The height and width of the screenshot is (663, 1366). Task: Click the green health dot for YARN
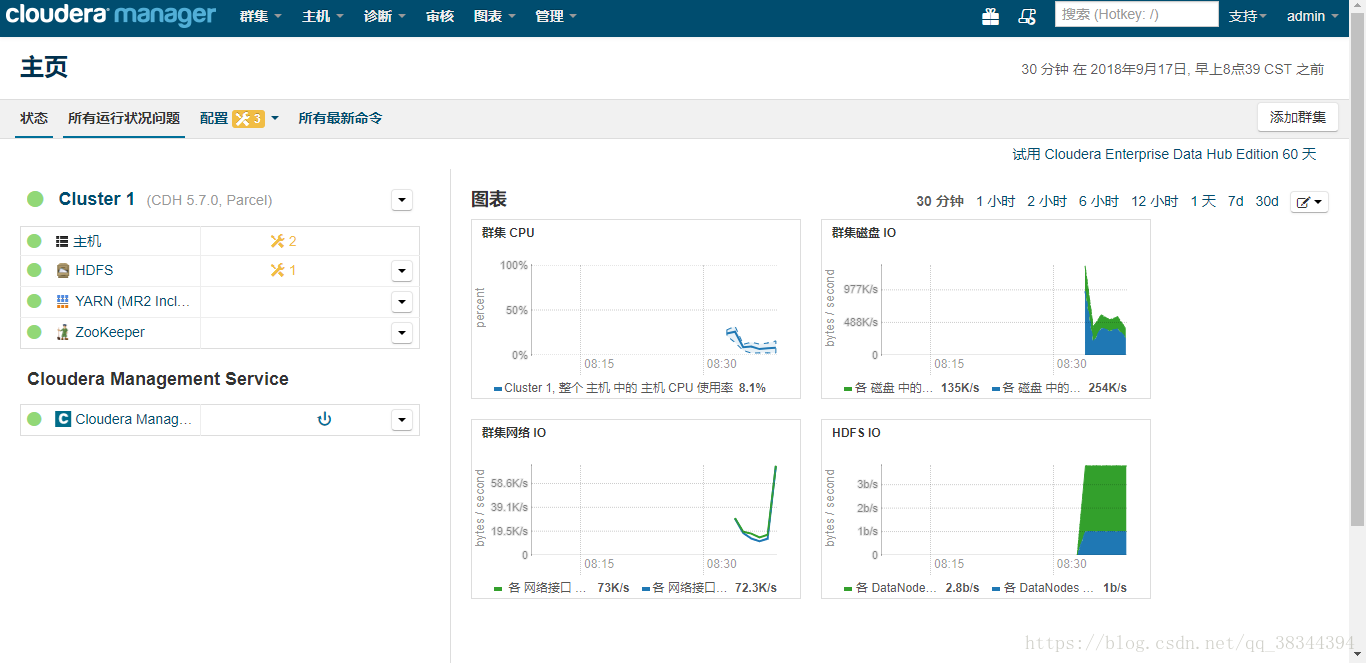[x=34, y=301]
